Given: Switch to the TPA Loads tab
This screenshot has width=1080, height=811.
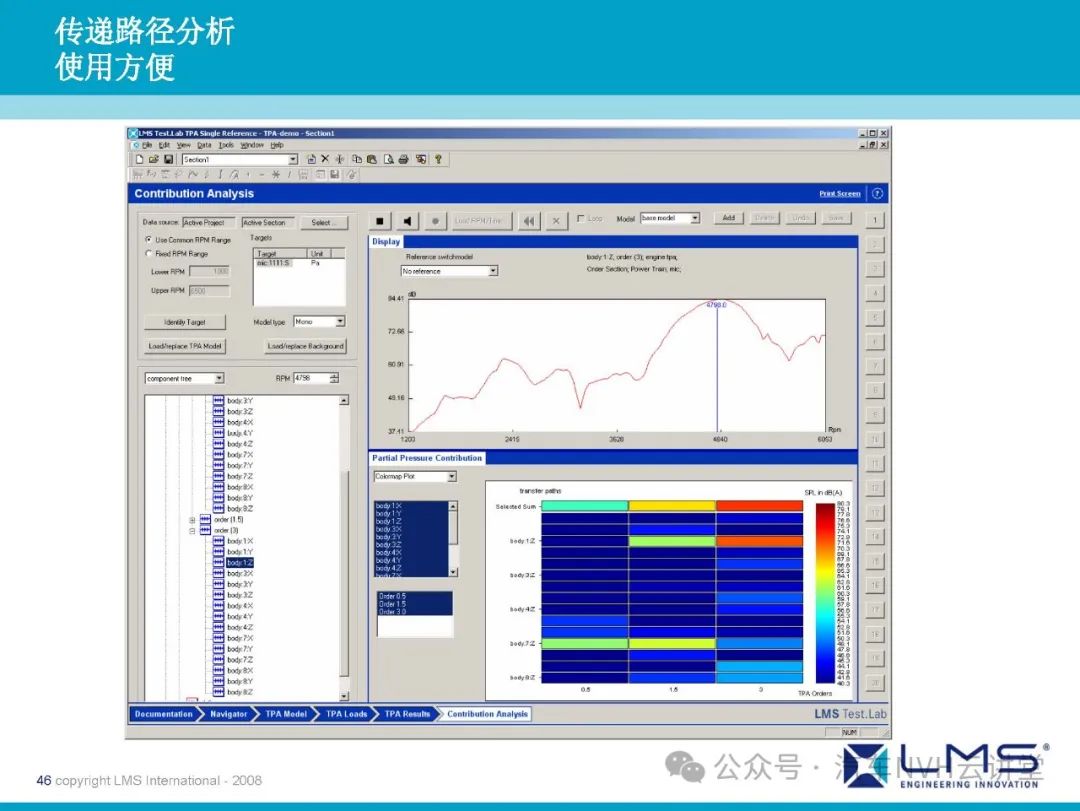Looking at the screenshot, I should click(347, 714).
